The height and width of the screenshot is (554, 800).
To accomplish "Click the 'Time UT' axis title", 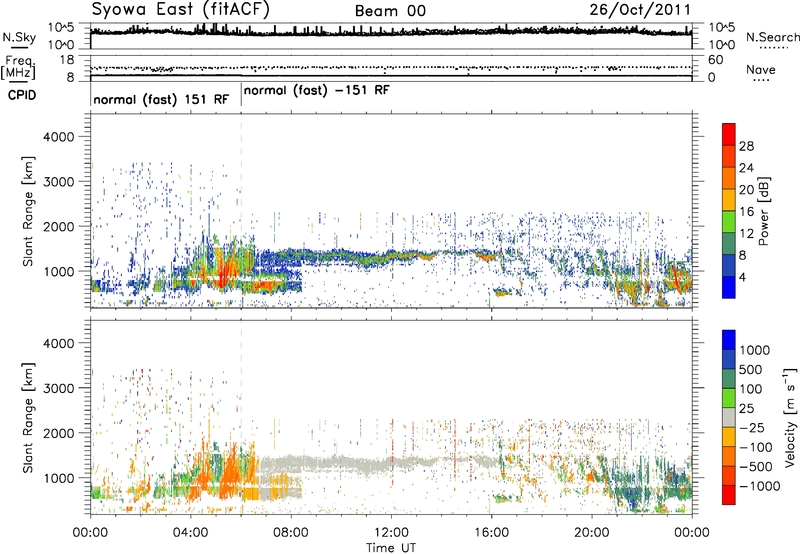I will 391,547.
